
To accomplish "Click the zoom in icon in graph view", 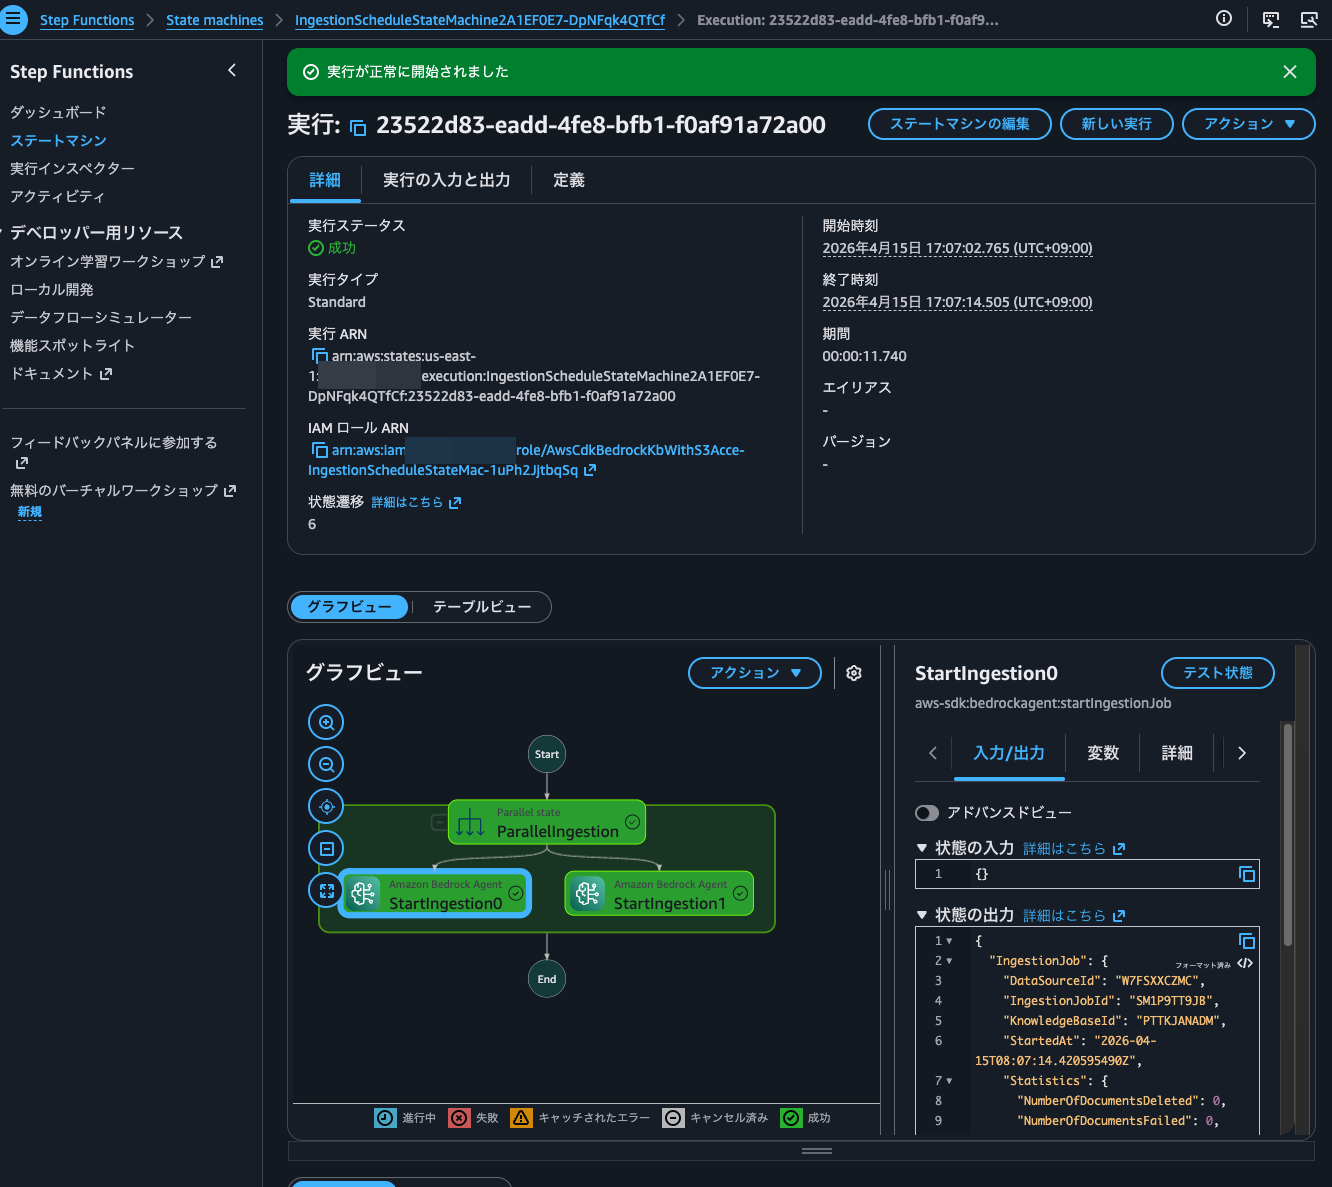I will pyautogui.click(x=326, y=722).
